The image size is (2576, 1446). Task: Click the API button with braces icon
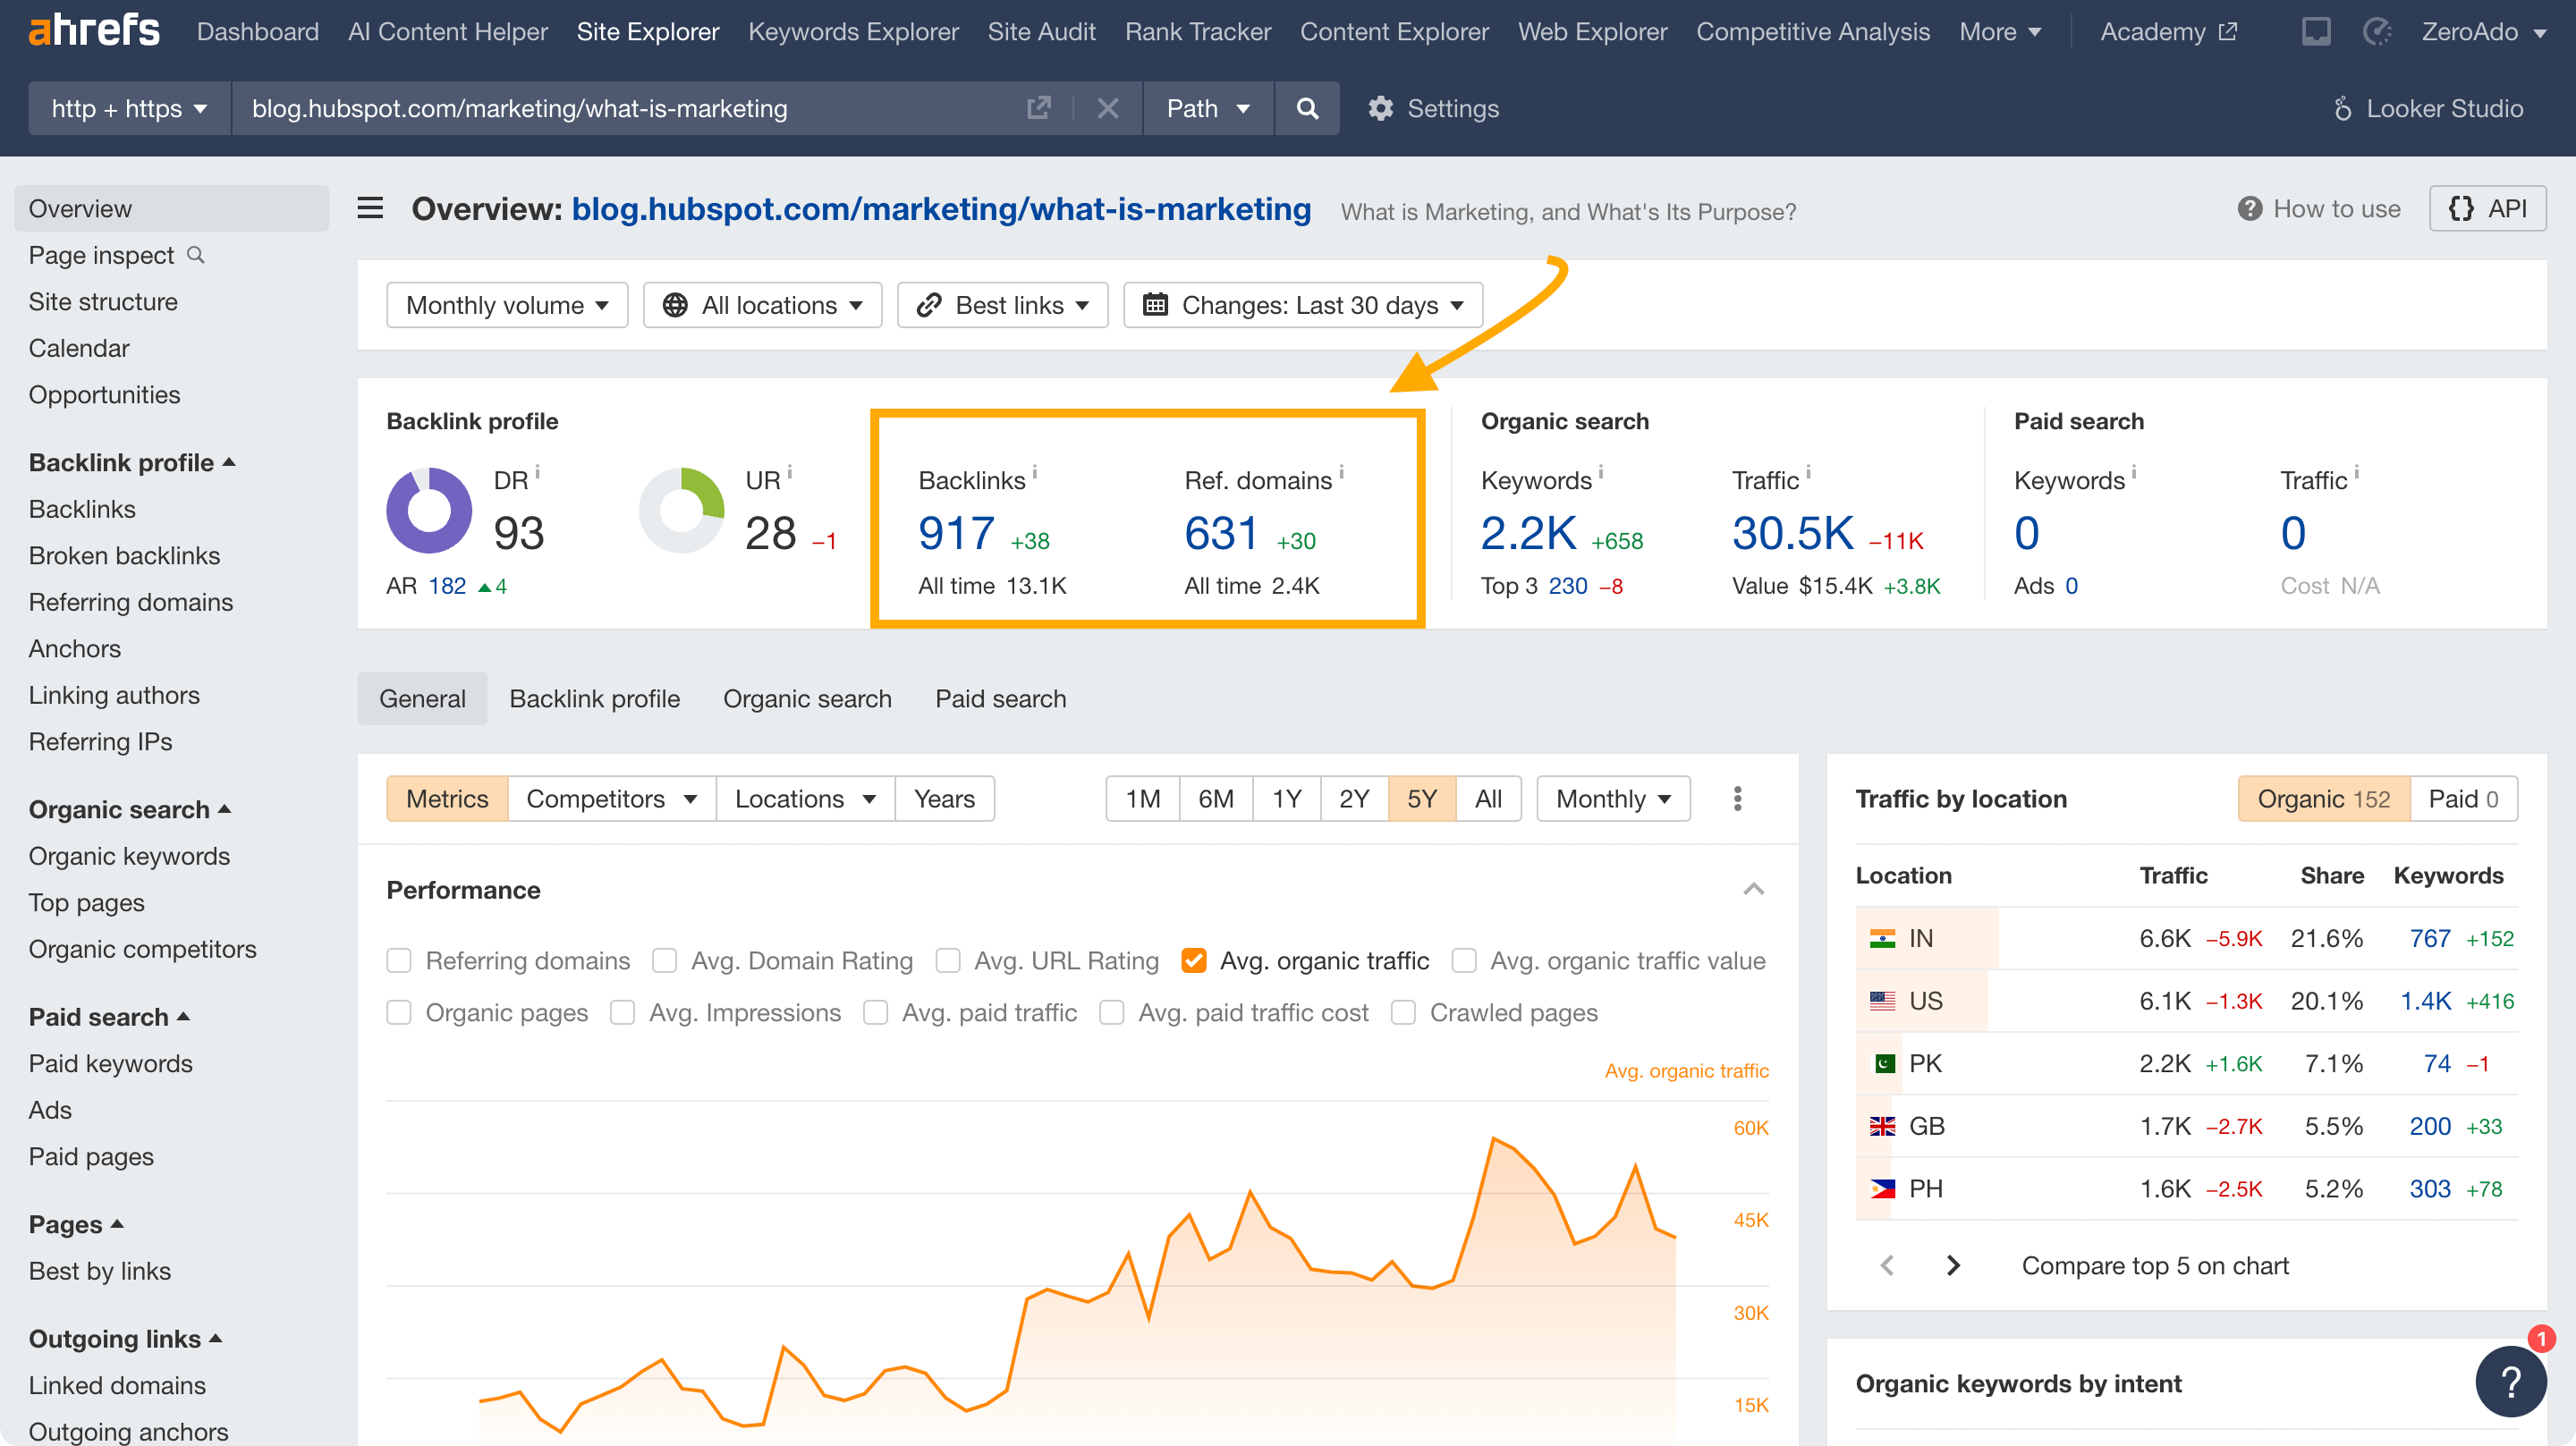2488,208
